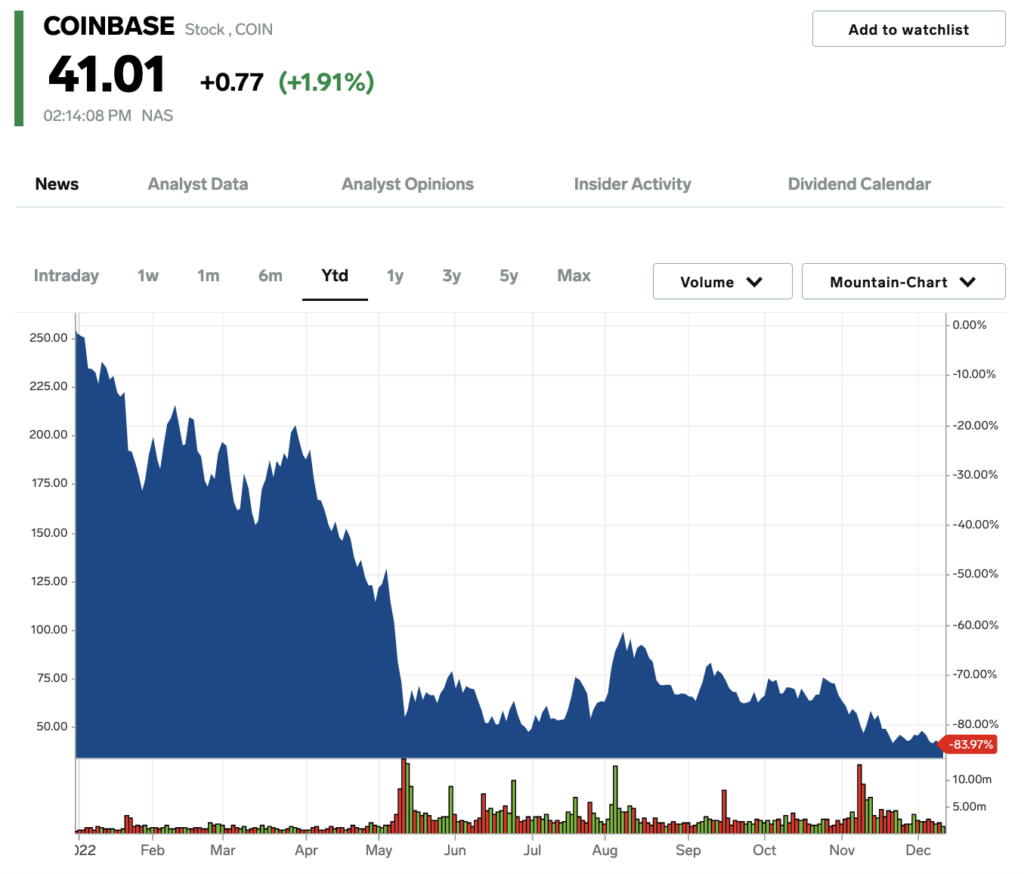Screen dimensions: 1024x874
Task: Set chart range to 5y
Action: [509, 276]
